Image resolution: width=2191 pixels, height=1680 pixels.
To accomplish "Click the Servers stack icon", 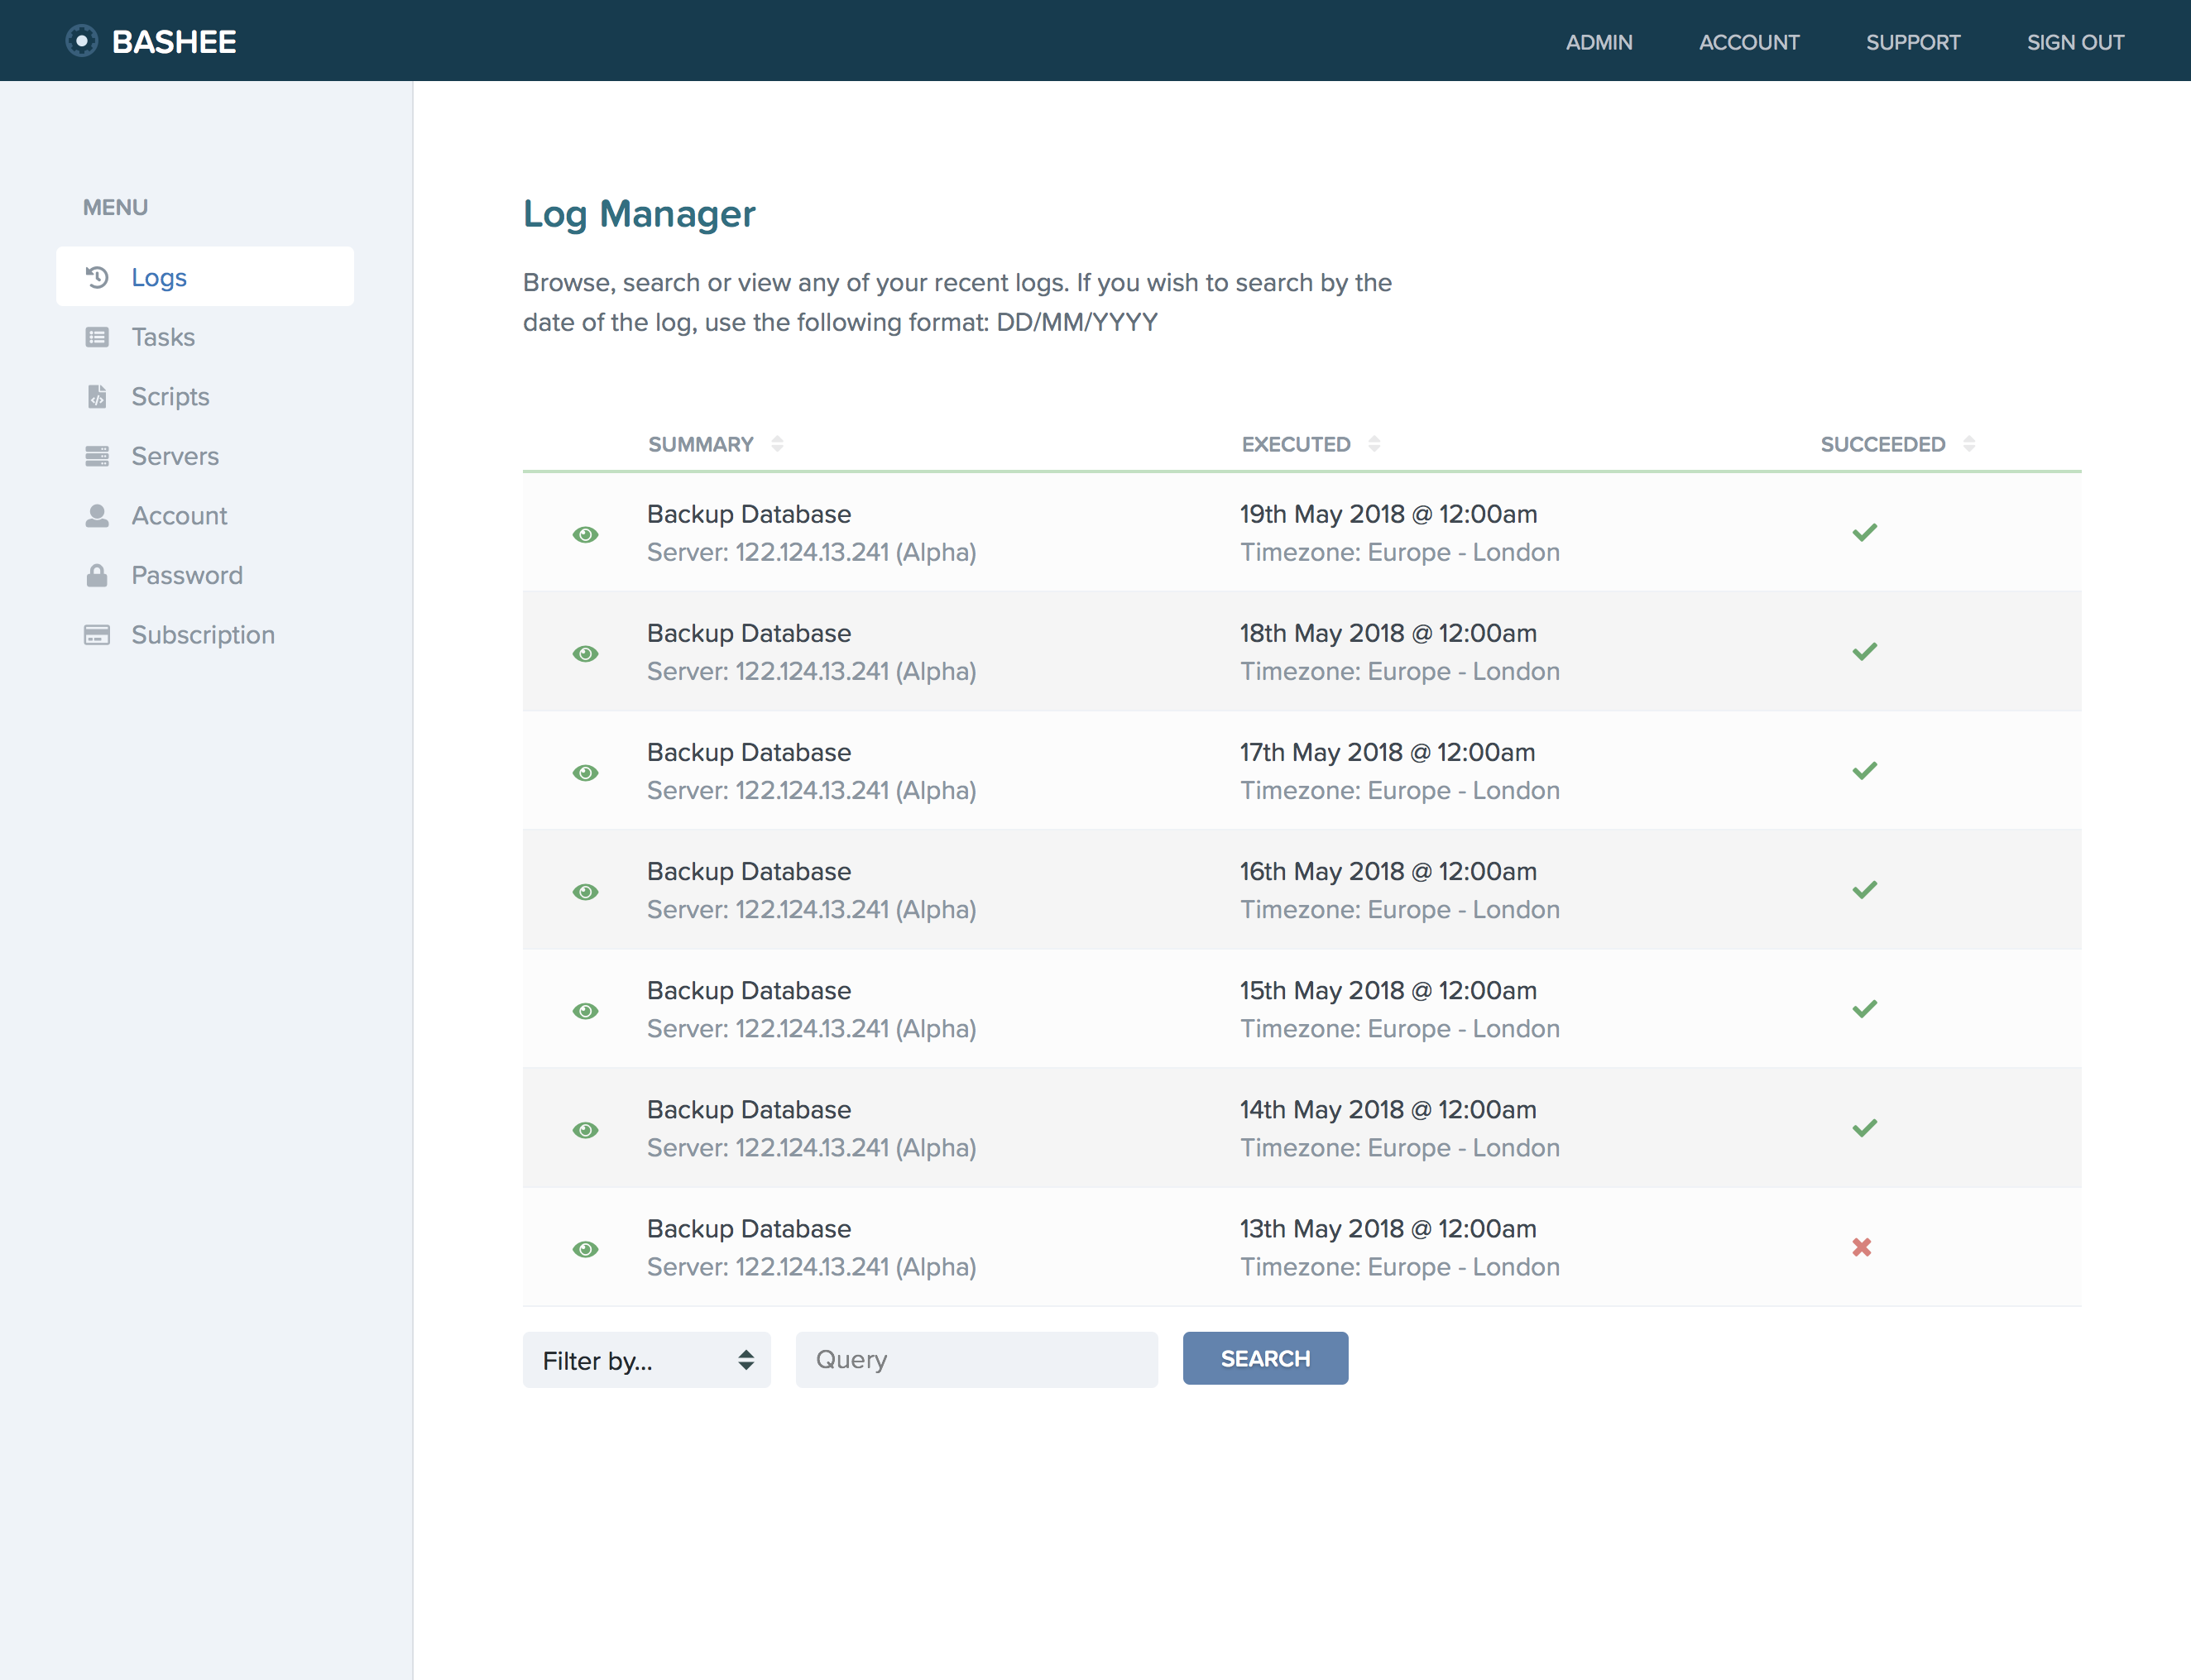I will [x=97, y=456].
